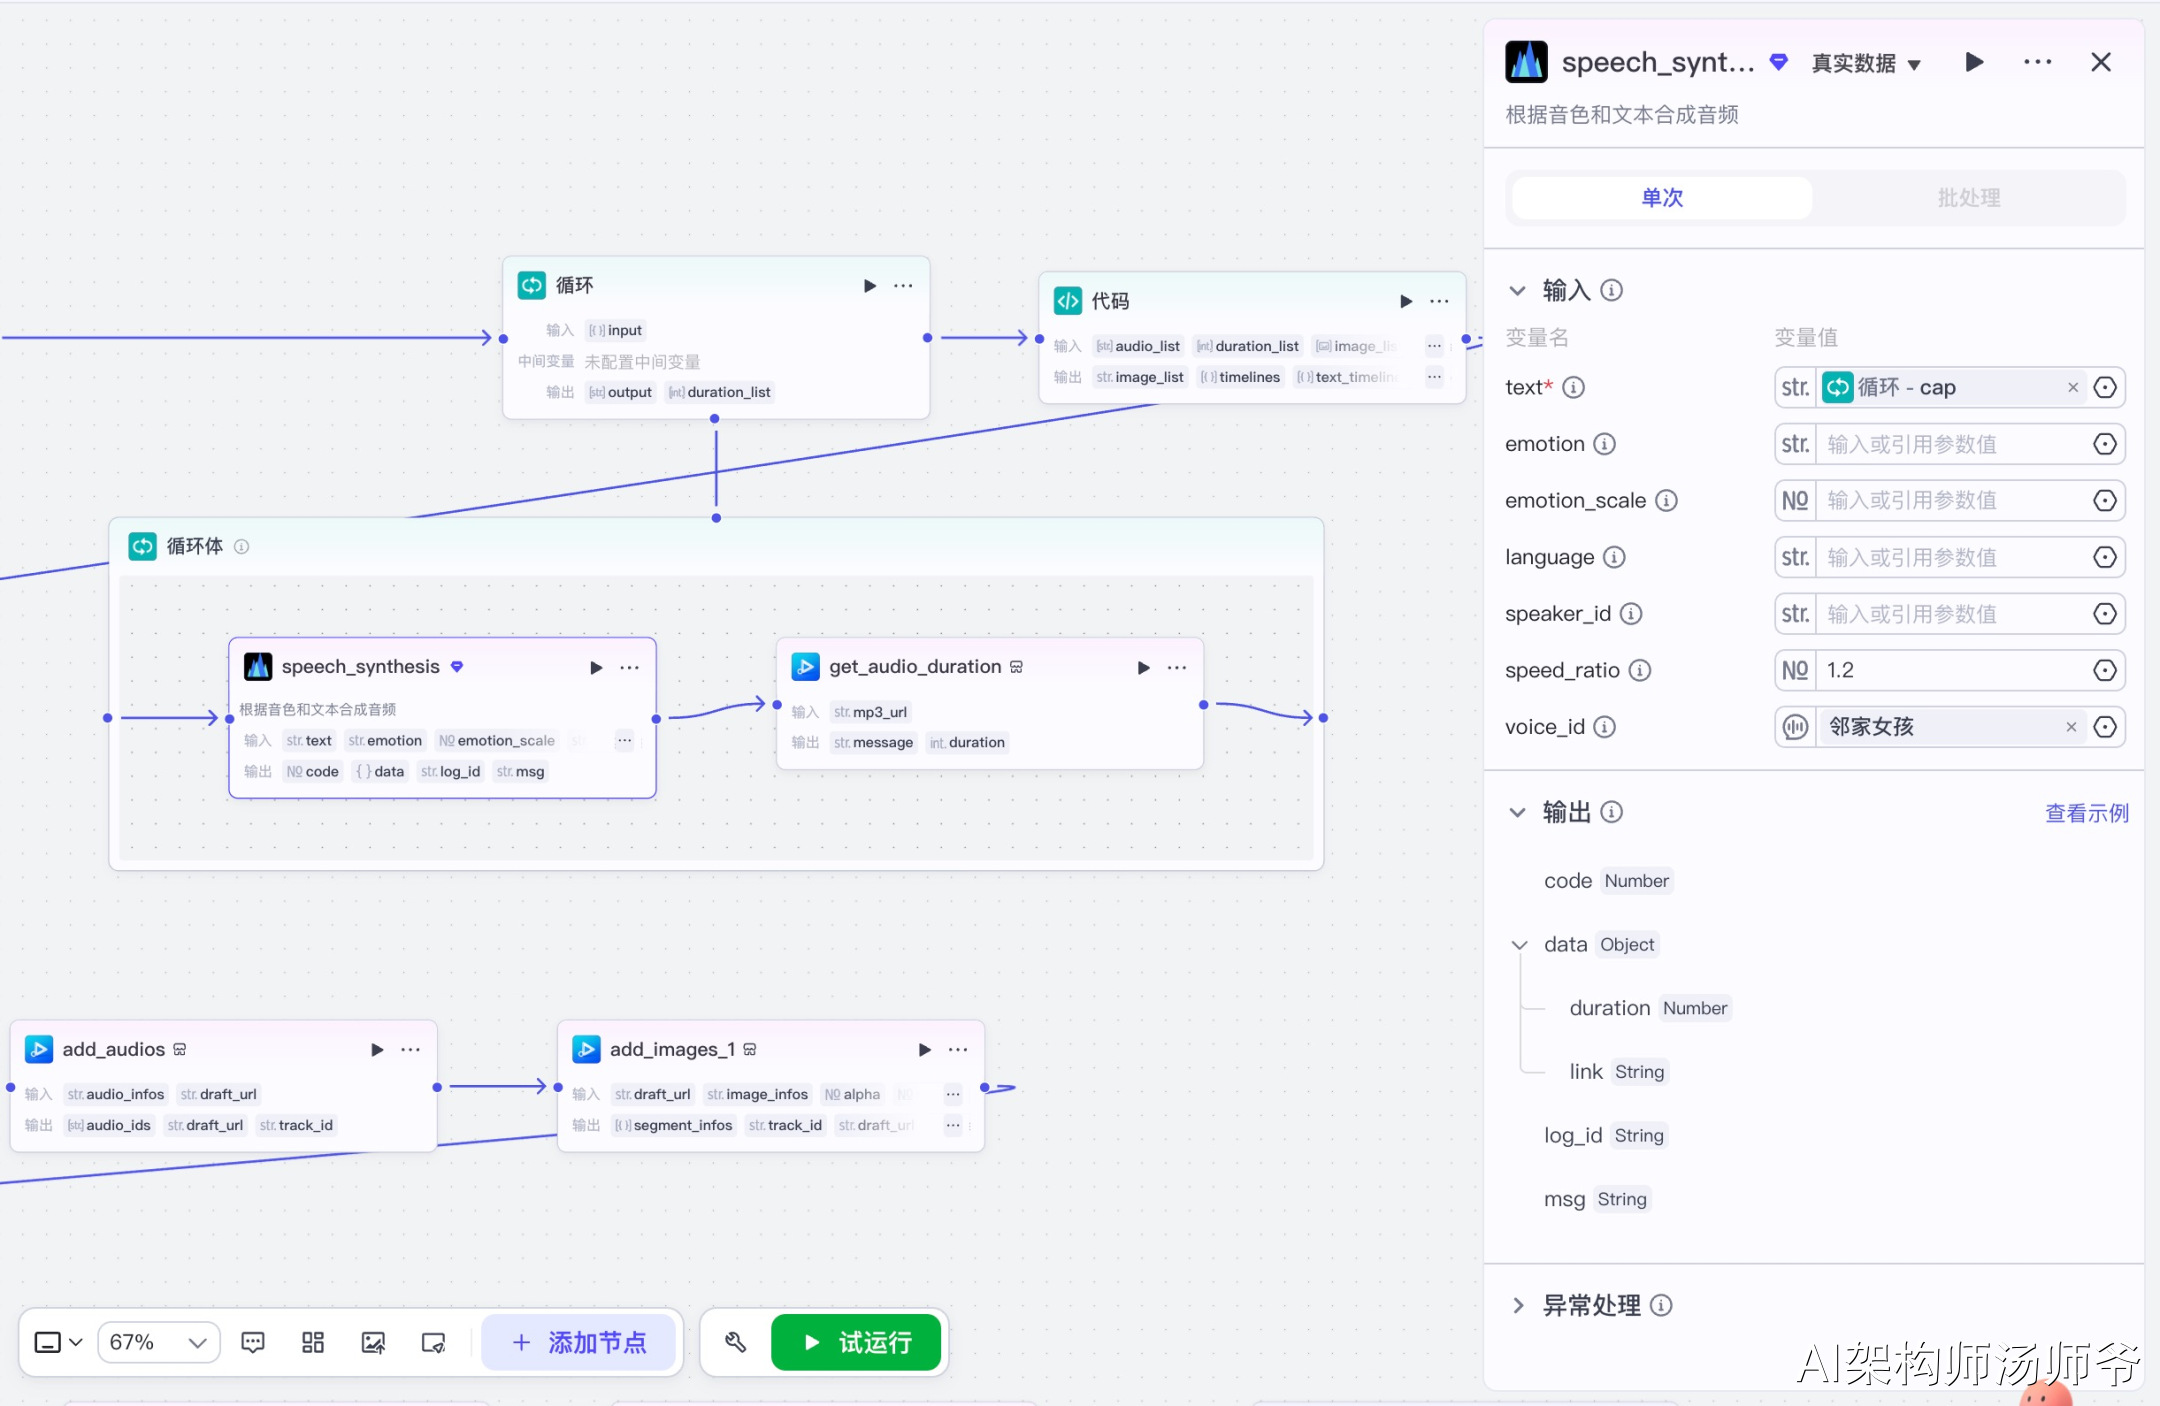Open the 查看示例 link
The image size is (2160, 1406).
point(2086,813)
